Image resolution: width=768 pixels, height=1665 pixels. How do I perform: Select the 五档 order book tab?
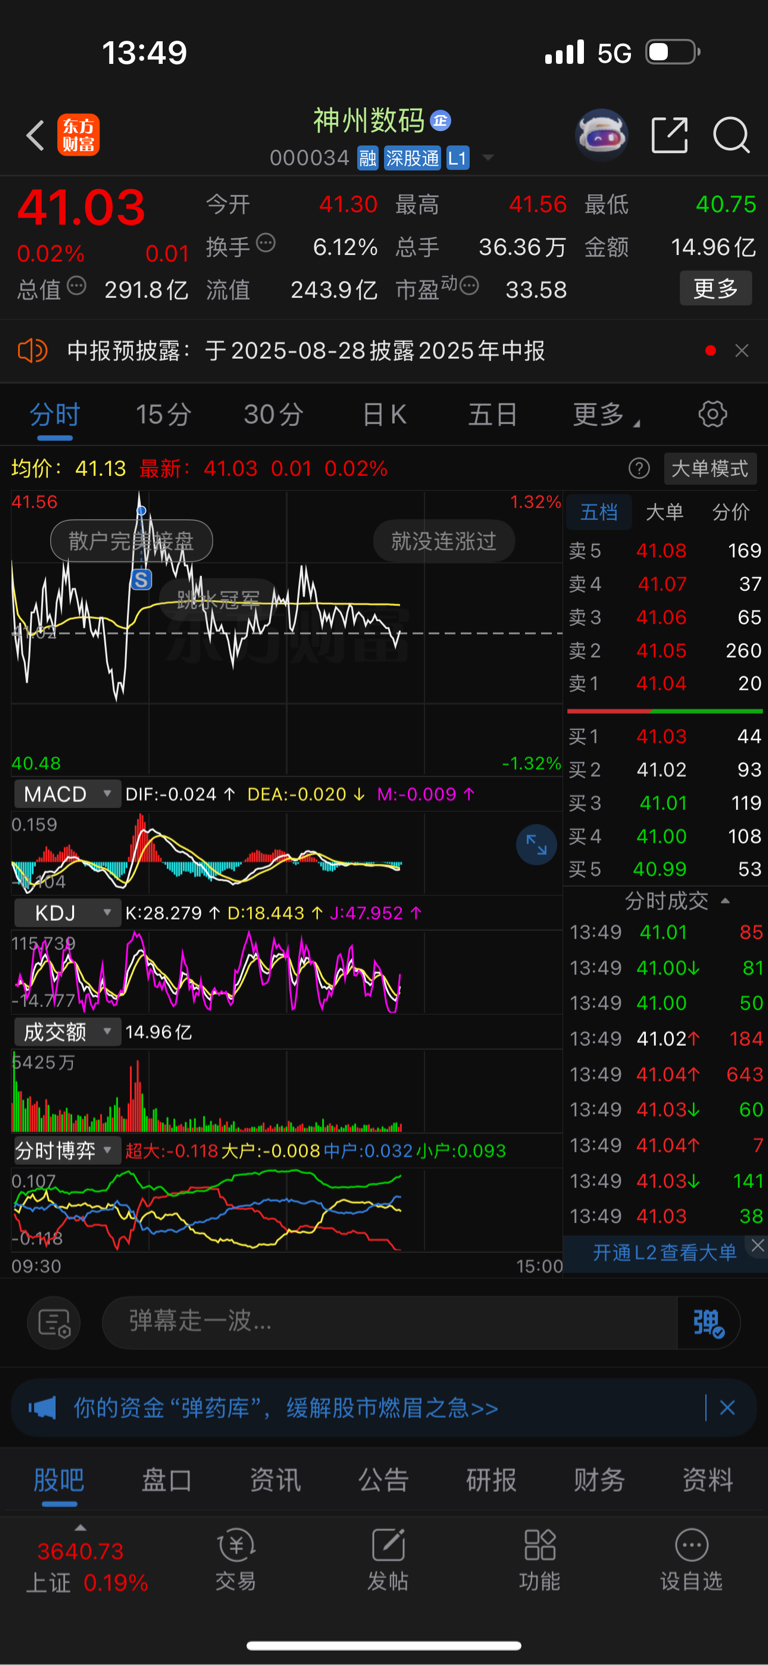[x=599, y=512]
